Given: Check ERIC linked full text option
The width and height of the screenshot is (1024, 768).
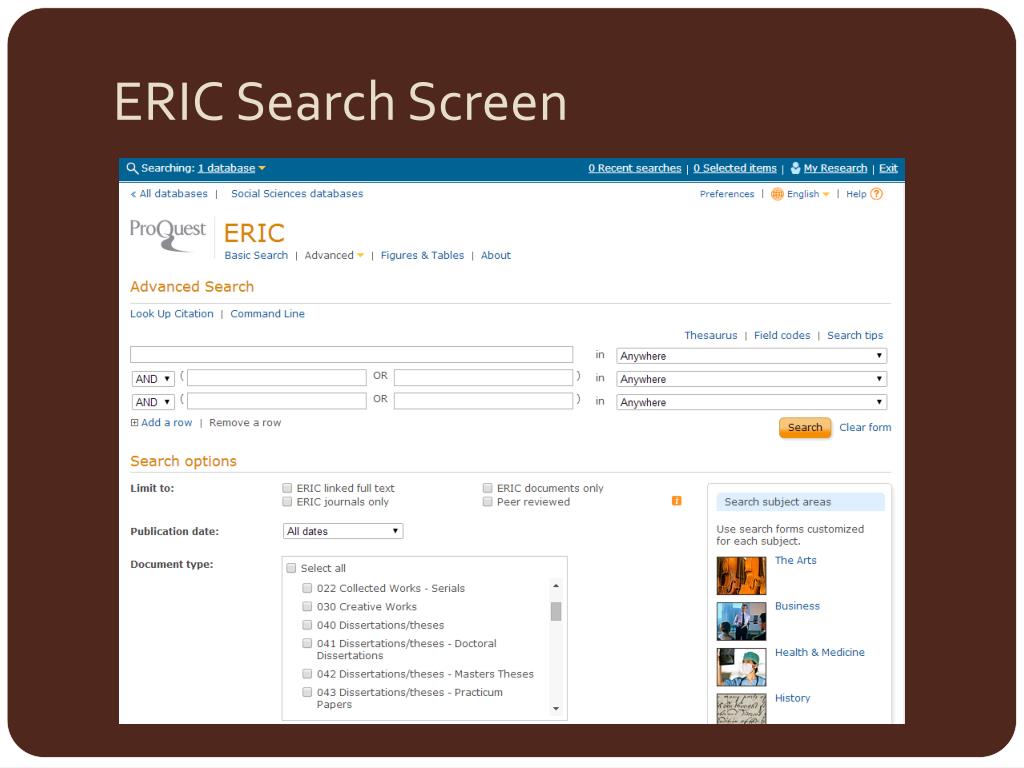Looking at the screenshot, I should tap(287, 489).
